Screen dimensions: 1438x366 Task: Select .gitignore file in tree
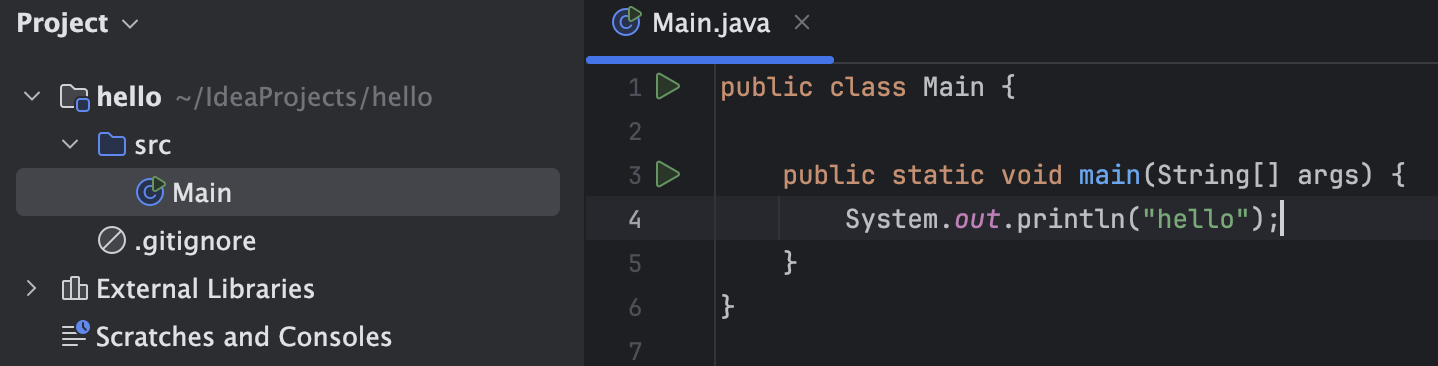[x=288, y=241]
